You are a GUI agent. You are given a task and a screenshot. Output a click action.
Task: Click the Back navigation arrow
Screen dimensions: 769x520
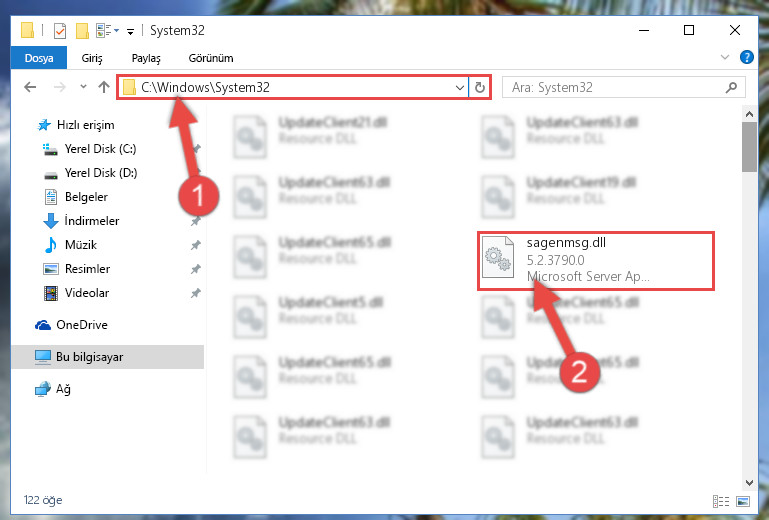coord(30,87)
